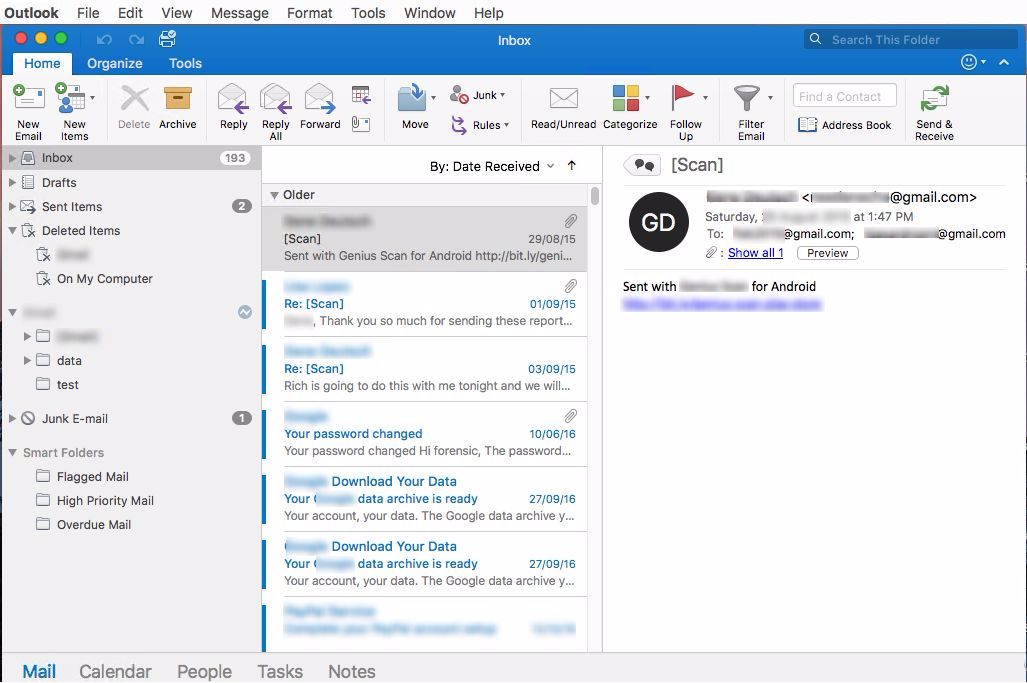The width and height of the screenshot is (1027, 683).
Task: Click the attachment Preview button
Action: [x=827, y=253]
